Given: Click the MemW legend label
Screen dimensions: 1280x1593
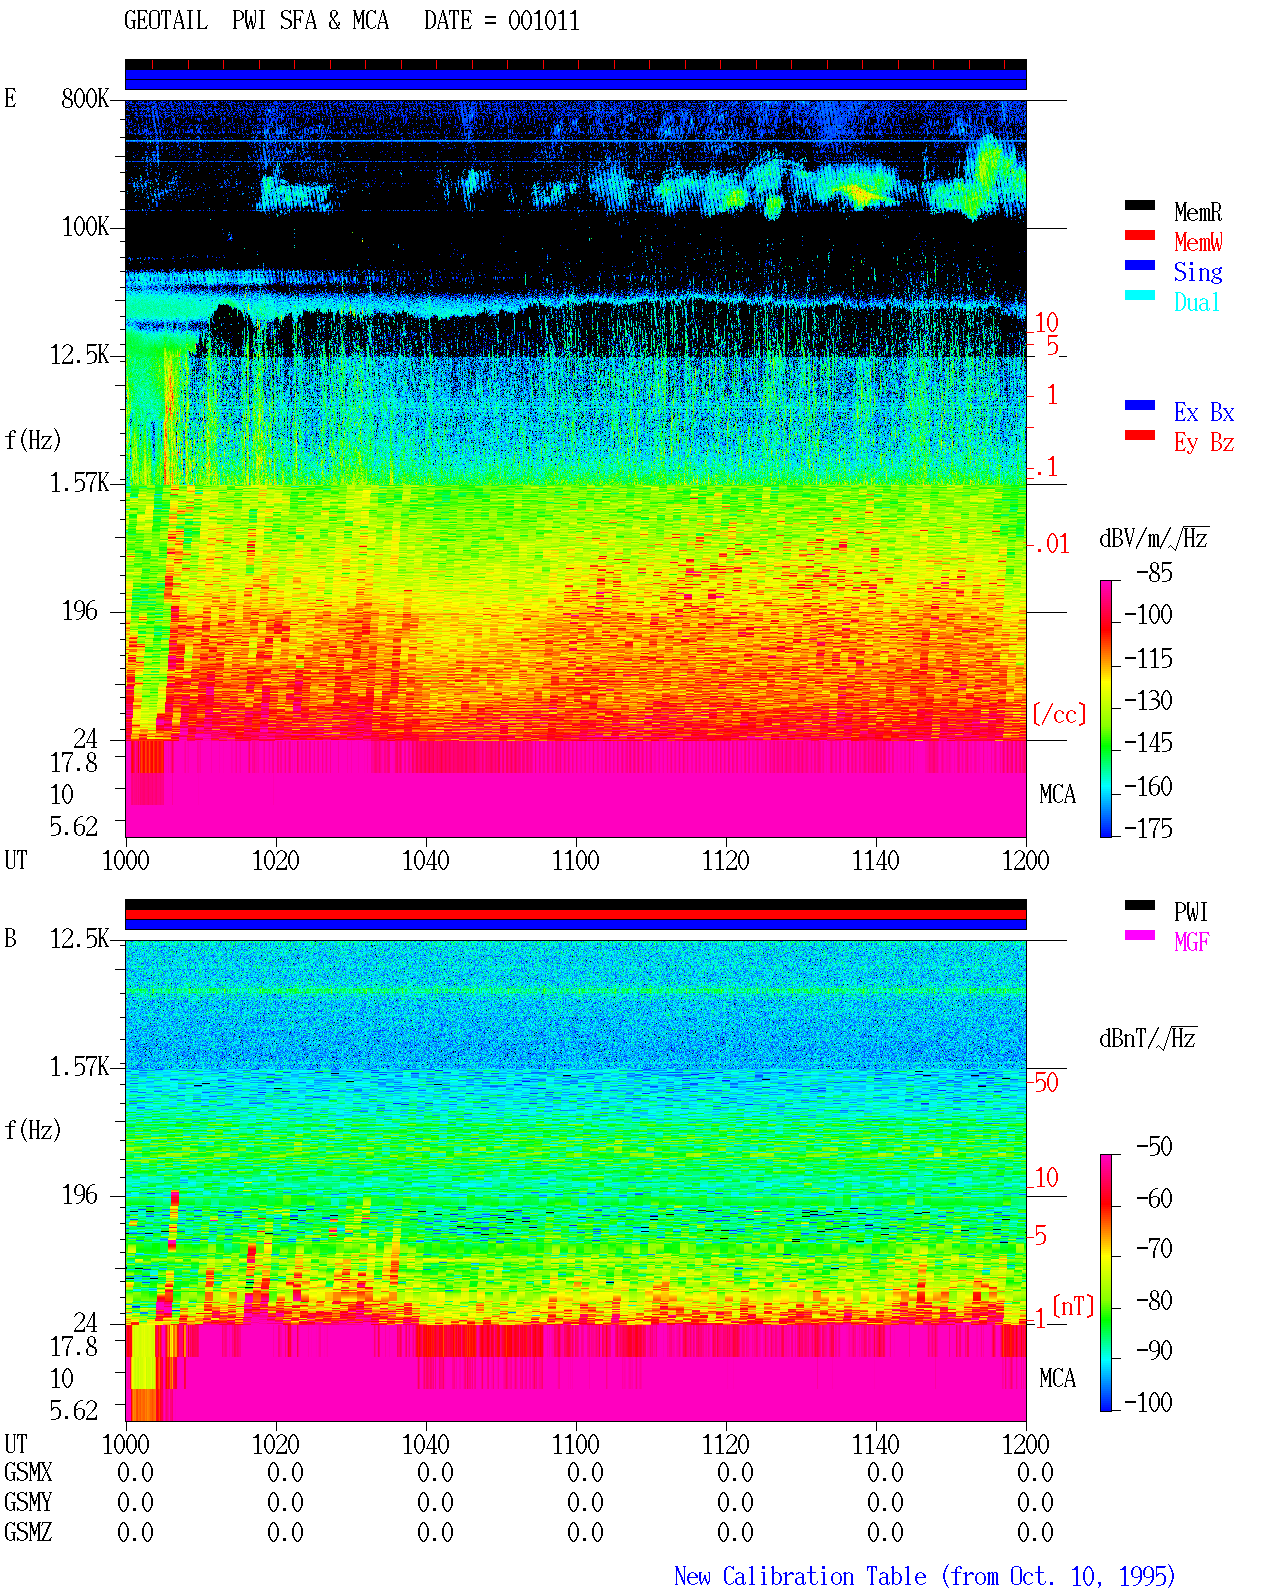Looking at the screenshot, I should point(1198,242).
